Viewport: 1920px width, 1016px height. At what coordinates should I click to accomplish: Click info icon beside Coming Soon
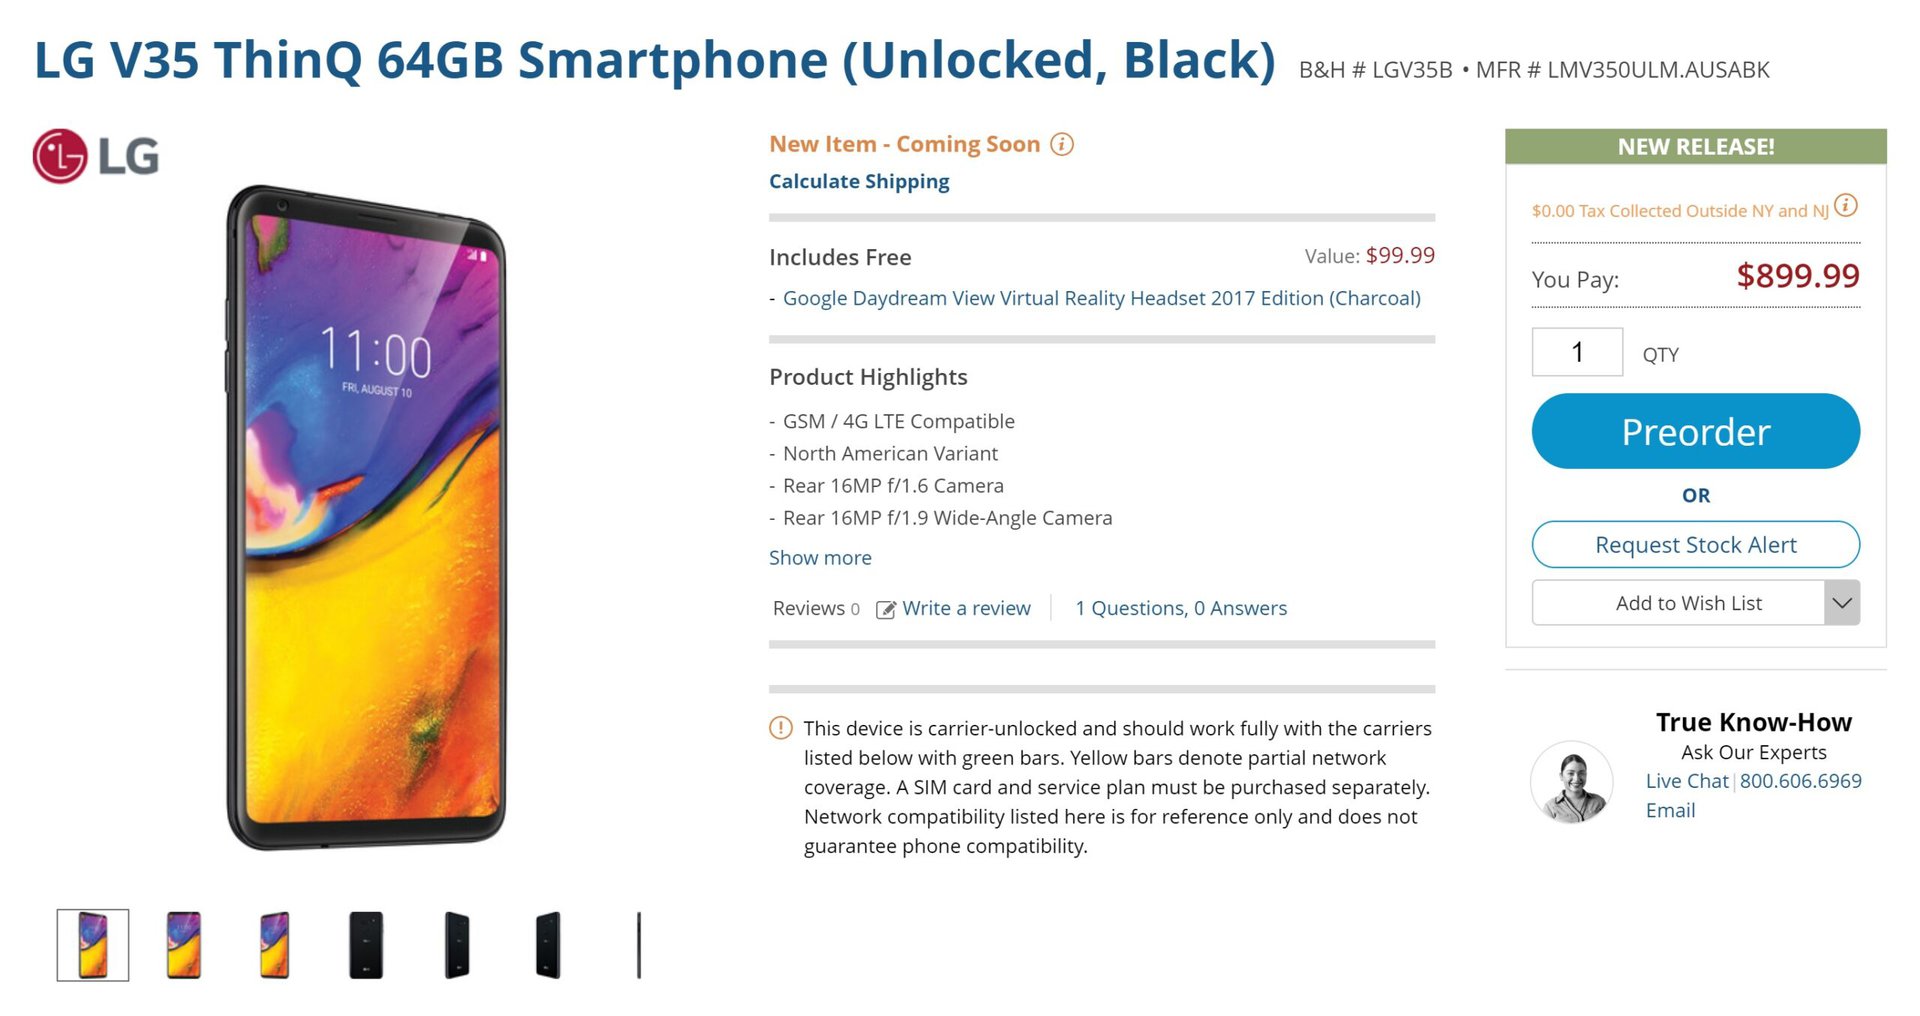tap(1062, 144)
